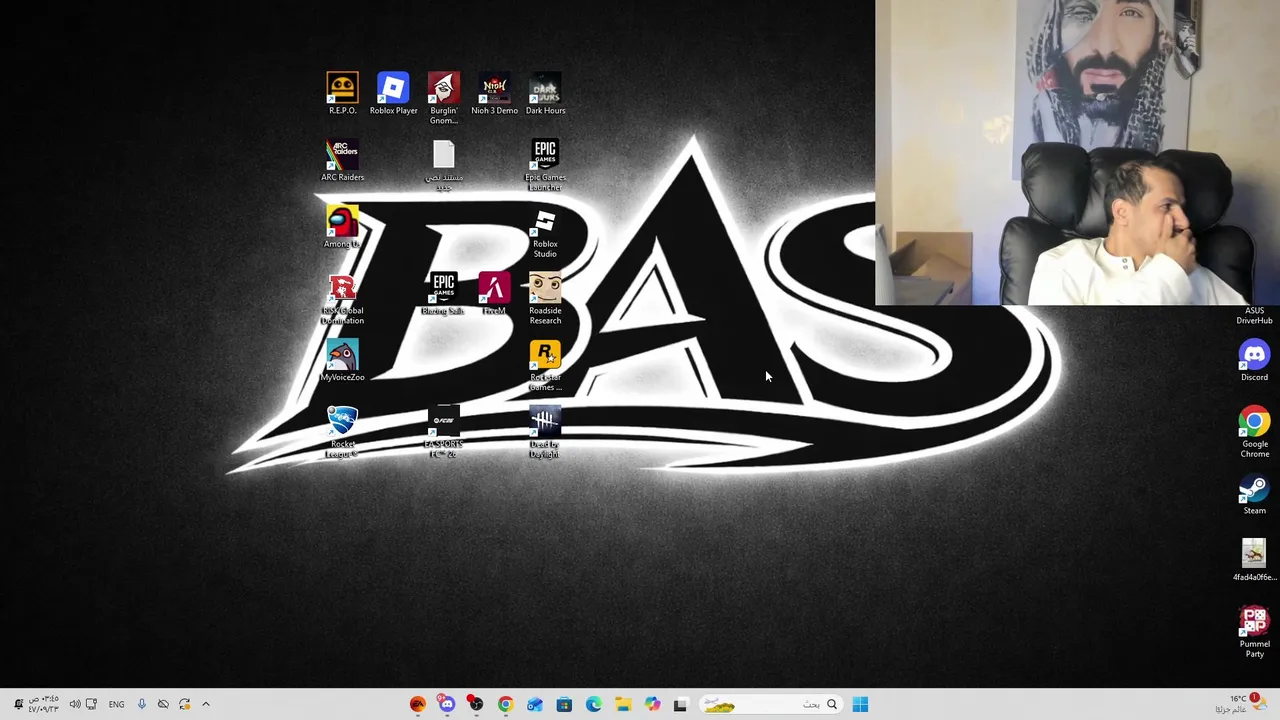Open OBS Studio from the taskbar

[476, 704]
